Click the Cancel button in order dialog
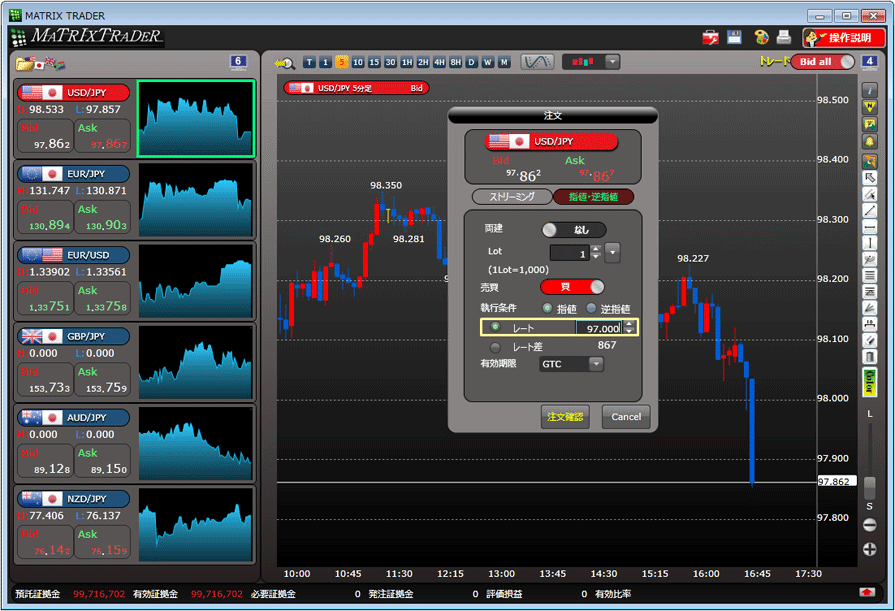 [x=626, y=416]
